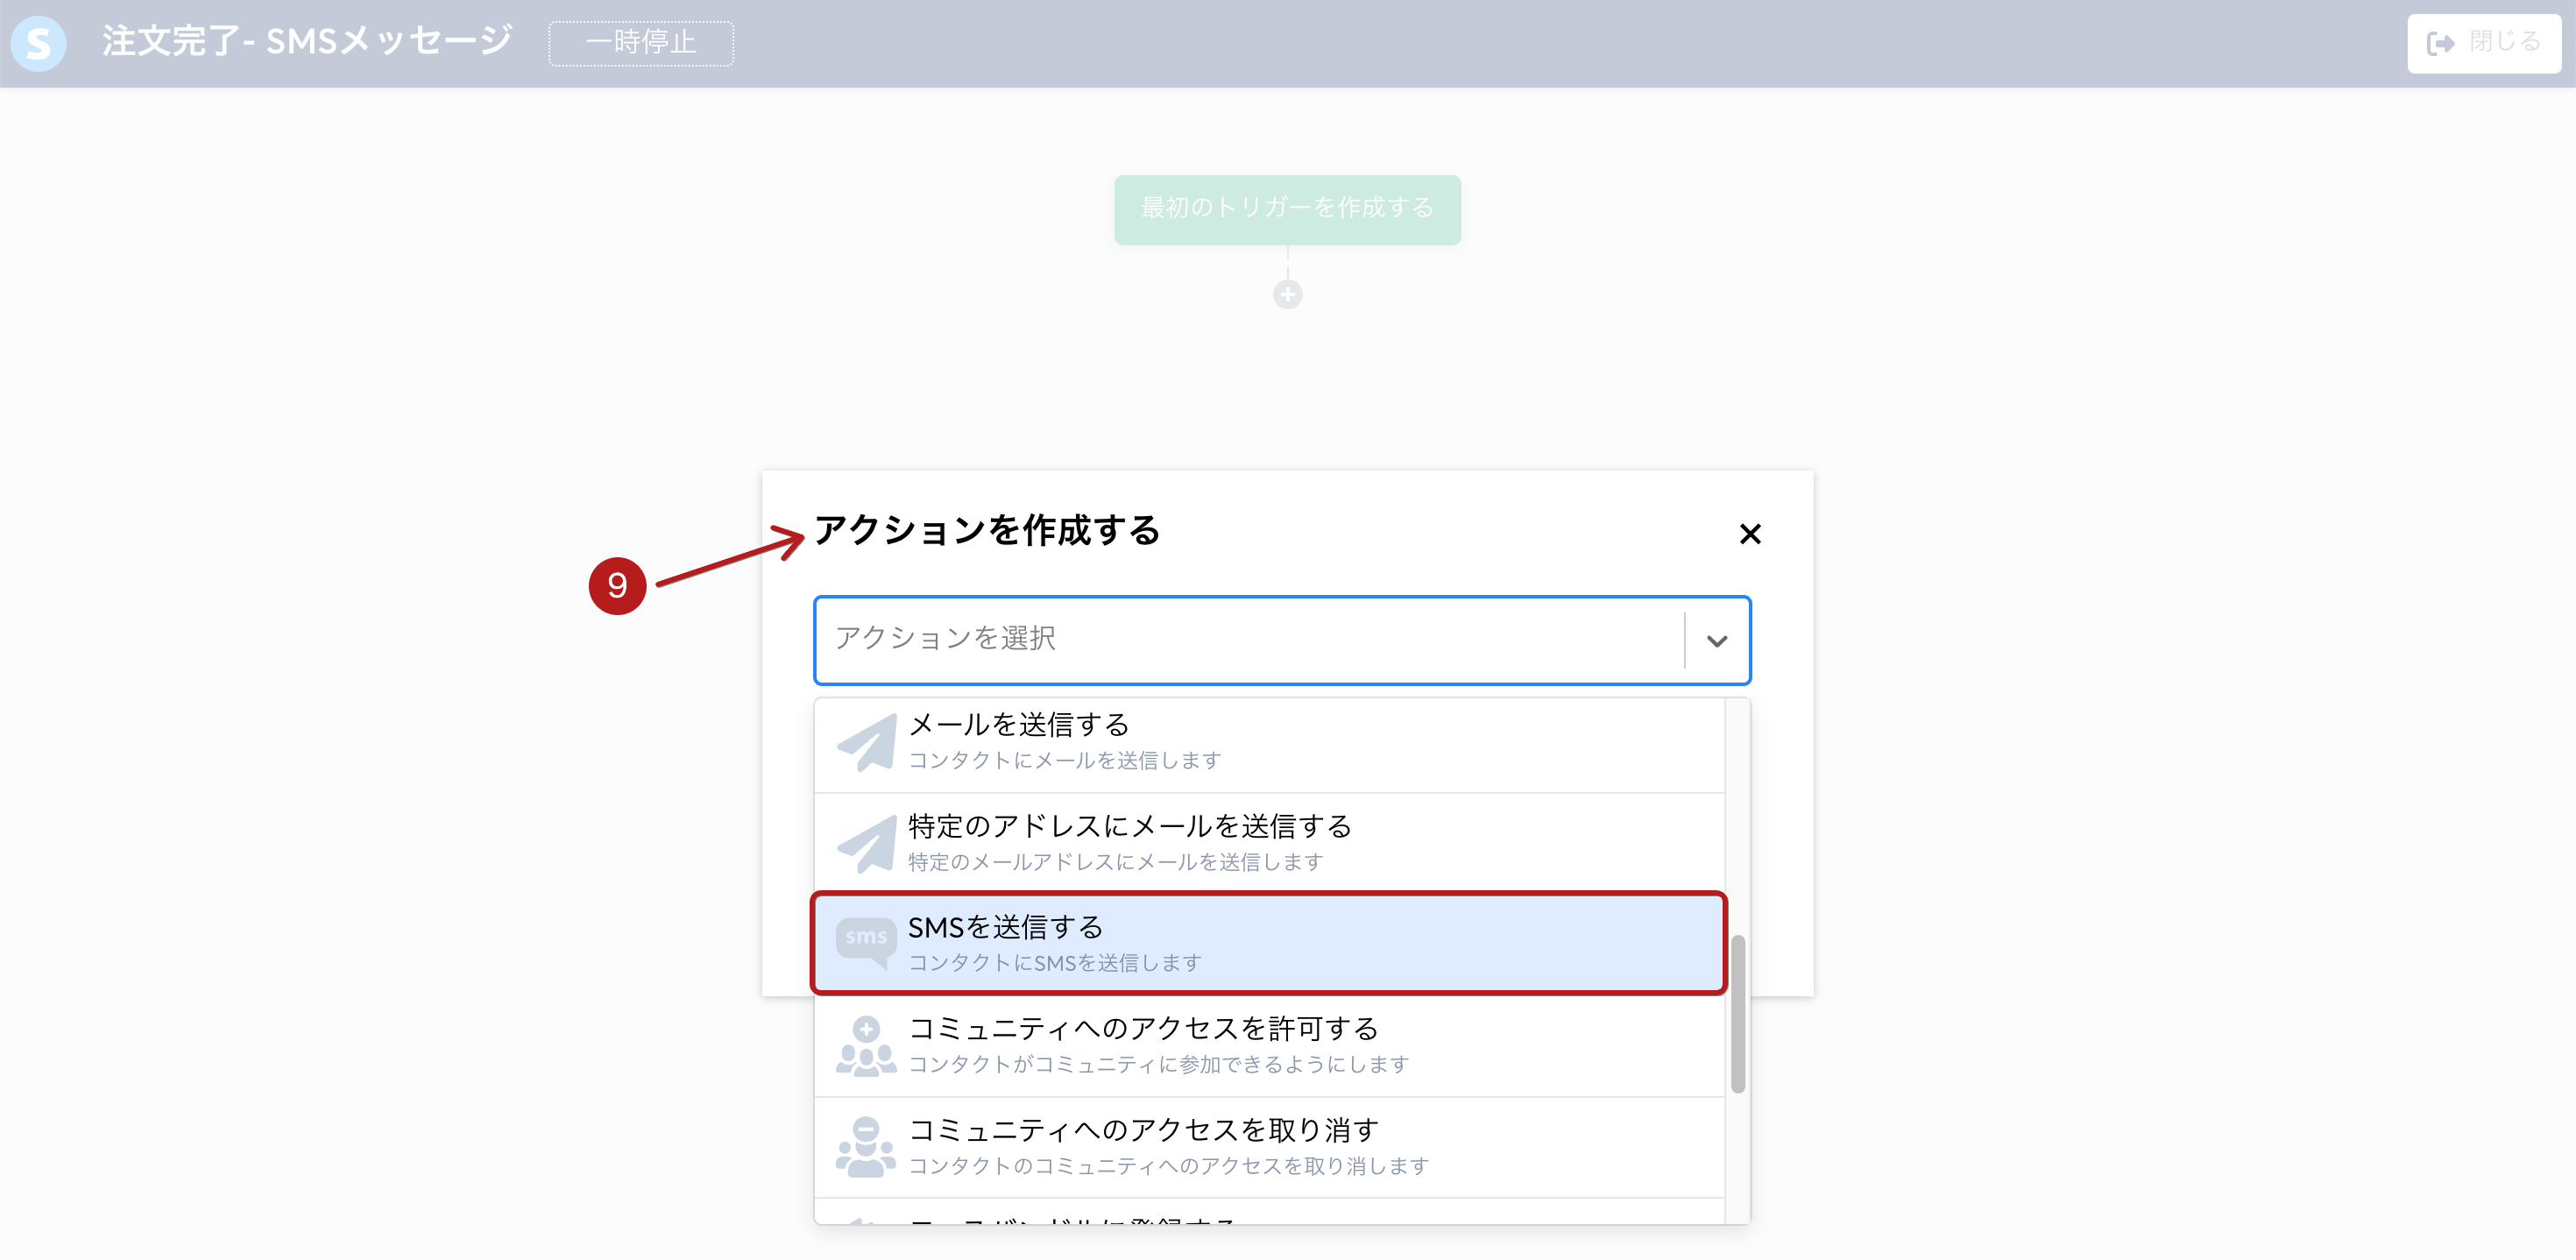Image resolution: width=2576 pixels, height=1260 pixels.
Task: Select 特定のアドレスにメールを送信する option
Action: click(x=1269, y=843)
